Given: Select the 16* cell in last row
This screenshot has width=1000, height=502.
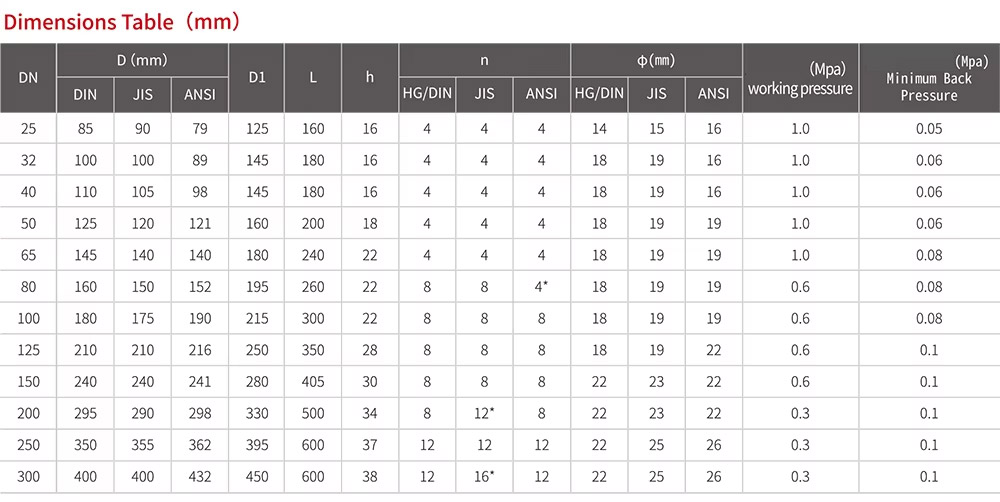Looking at the screenshot, I should click(485, 477).
